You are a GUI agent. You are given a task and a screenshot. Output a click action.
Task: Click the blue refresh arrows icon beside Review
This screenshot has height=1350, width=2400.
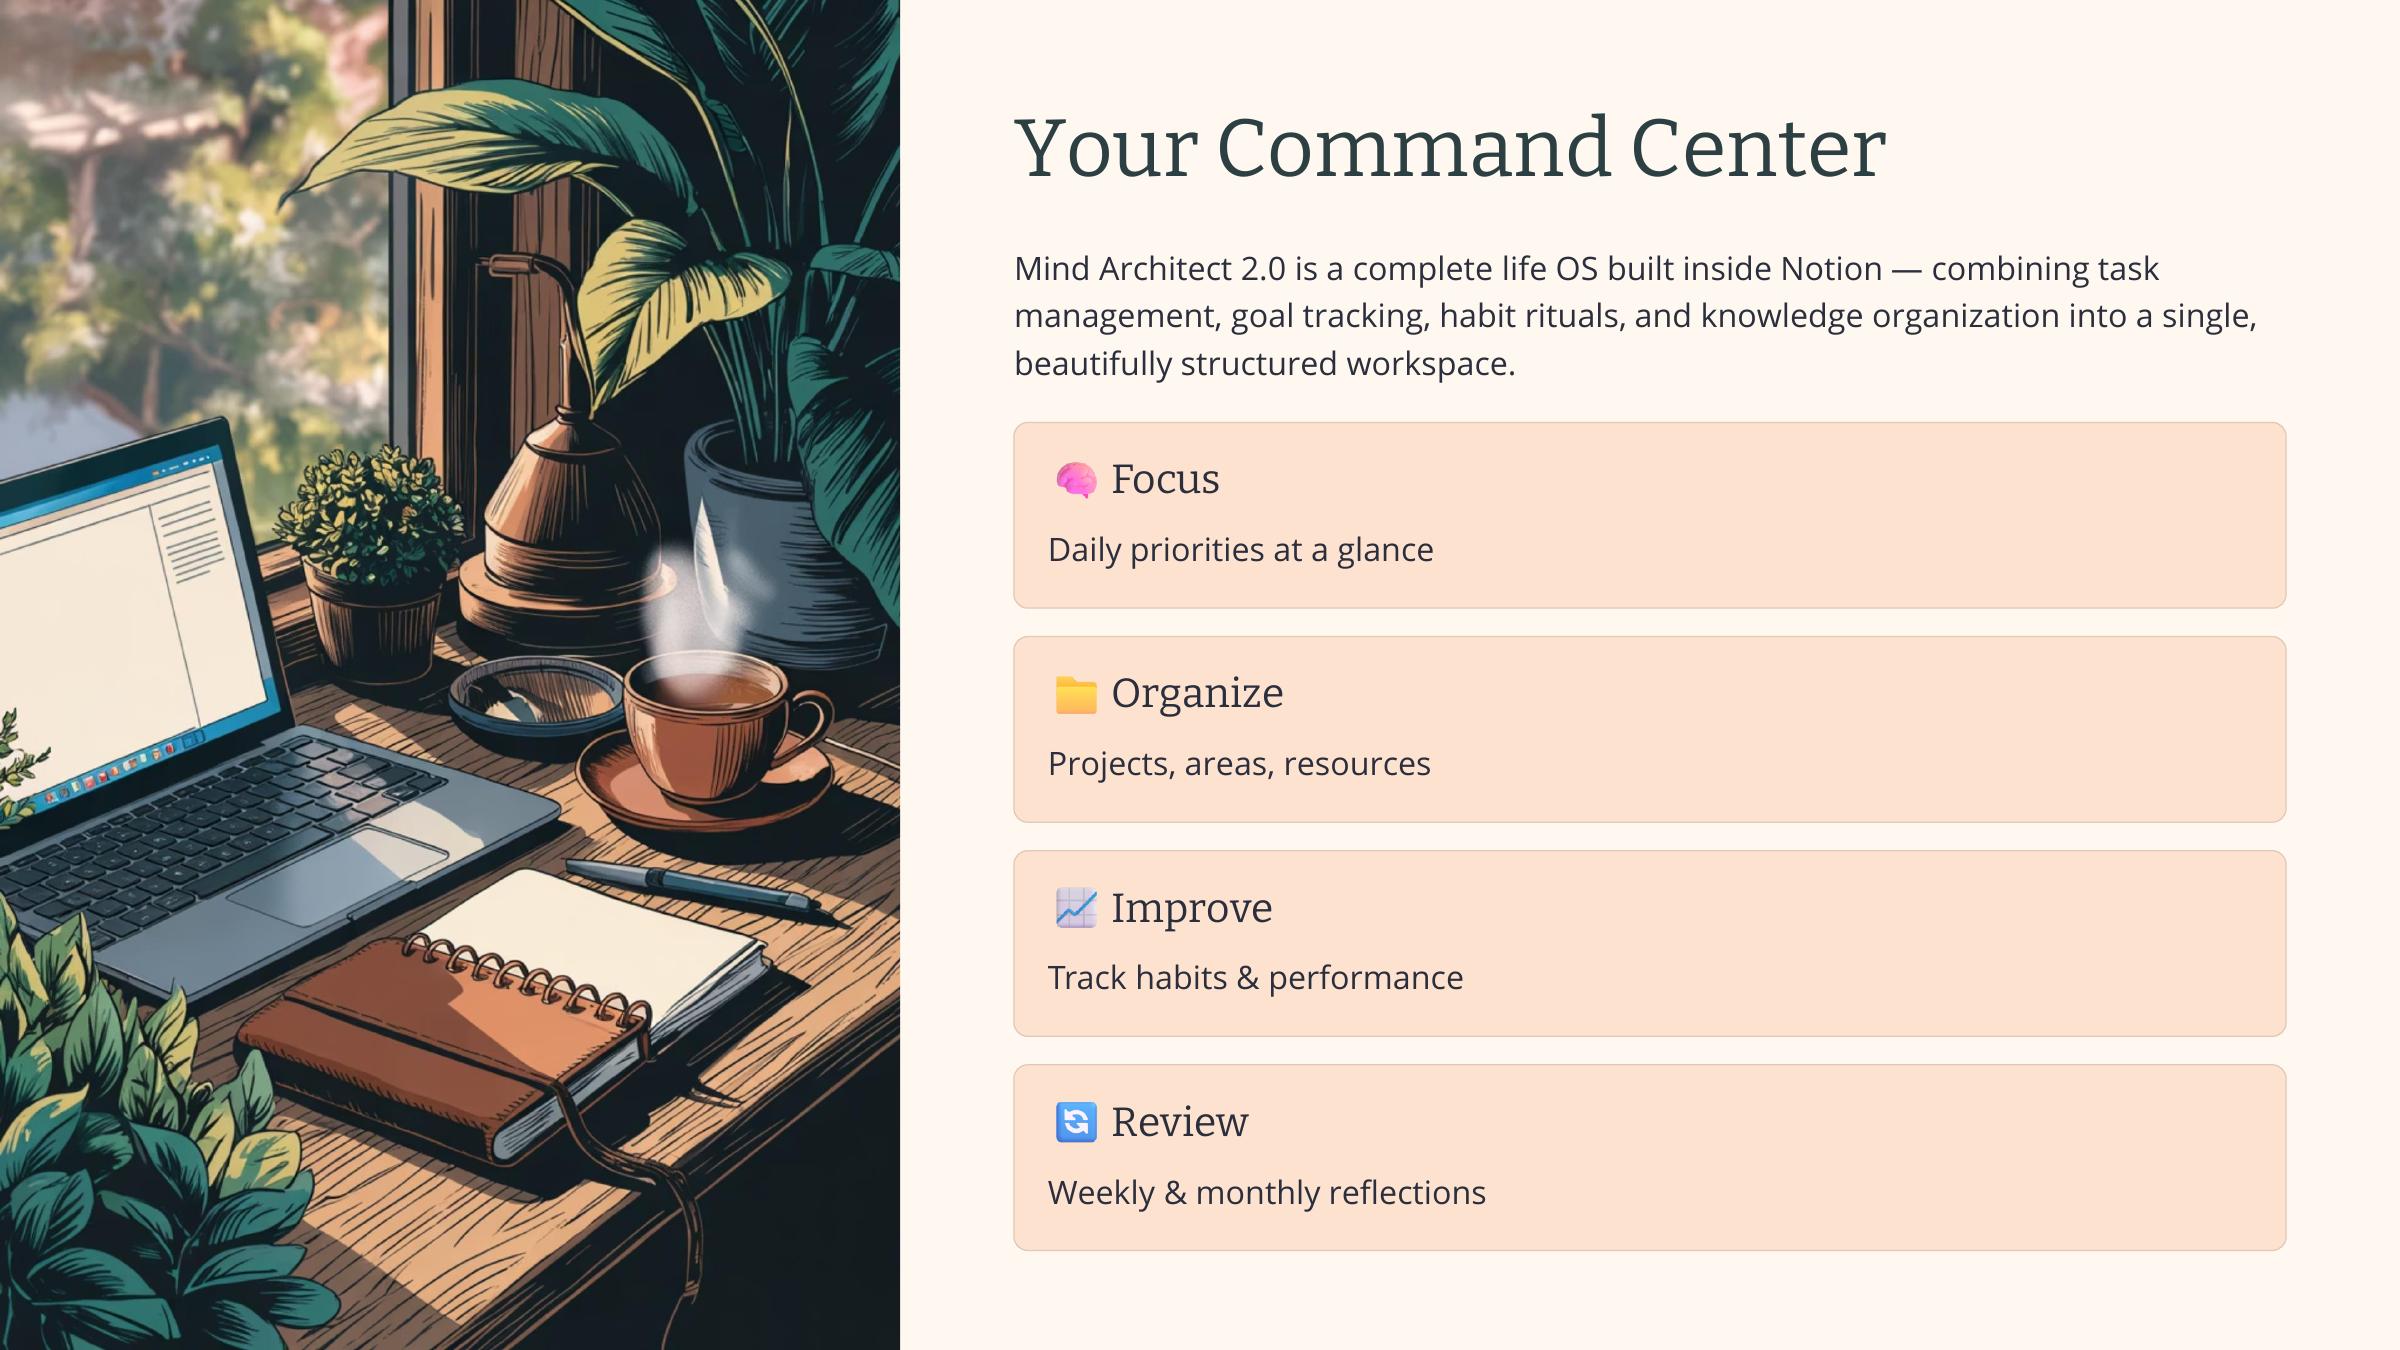[x=1075, y=1122]
